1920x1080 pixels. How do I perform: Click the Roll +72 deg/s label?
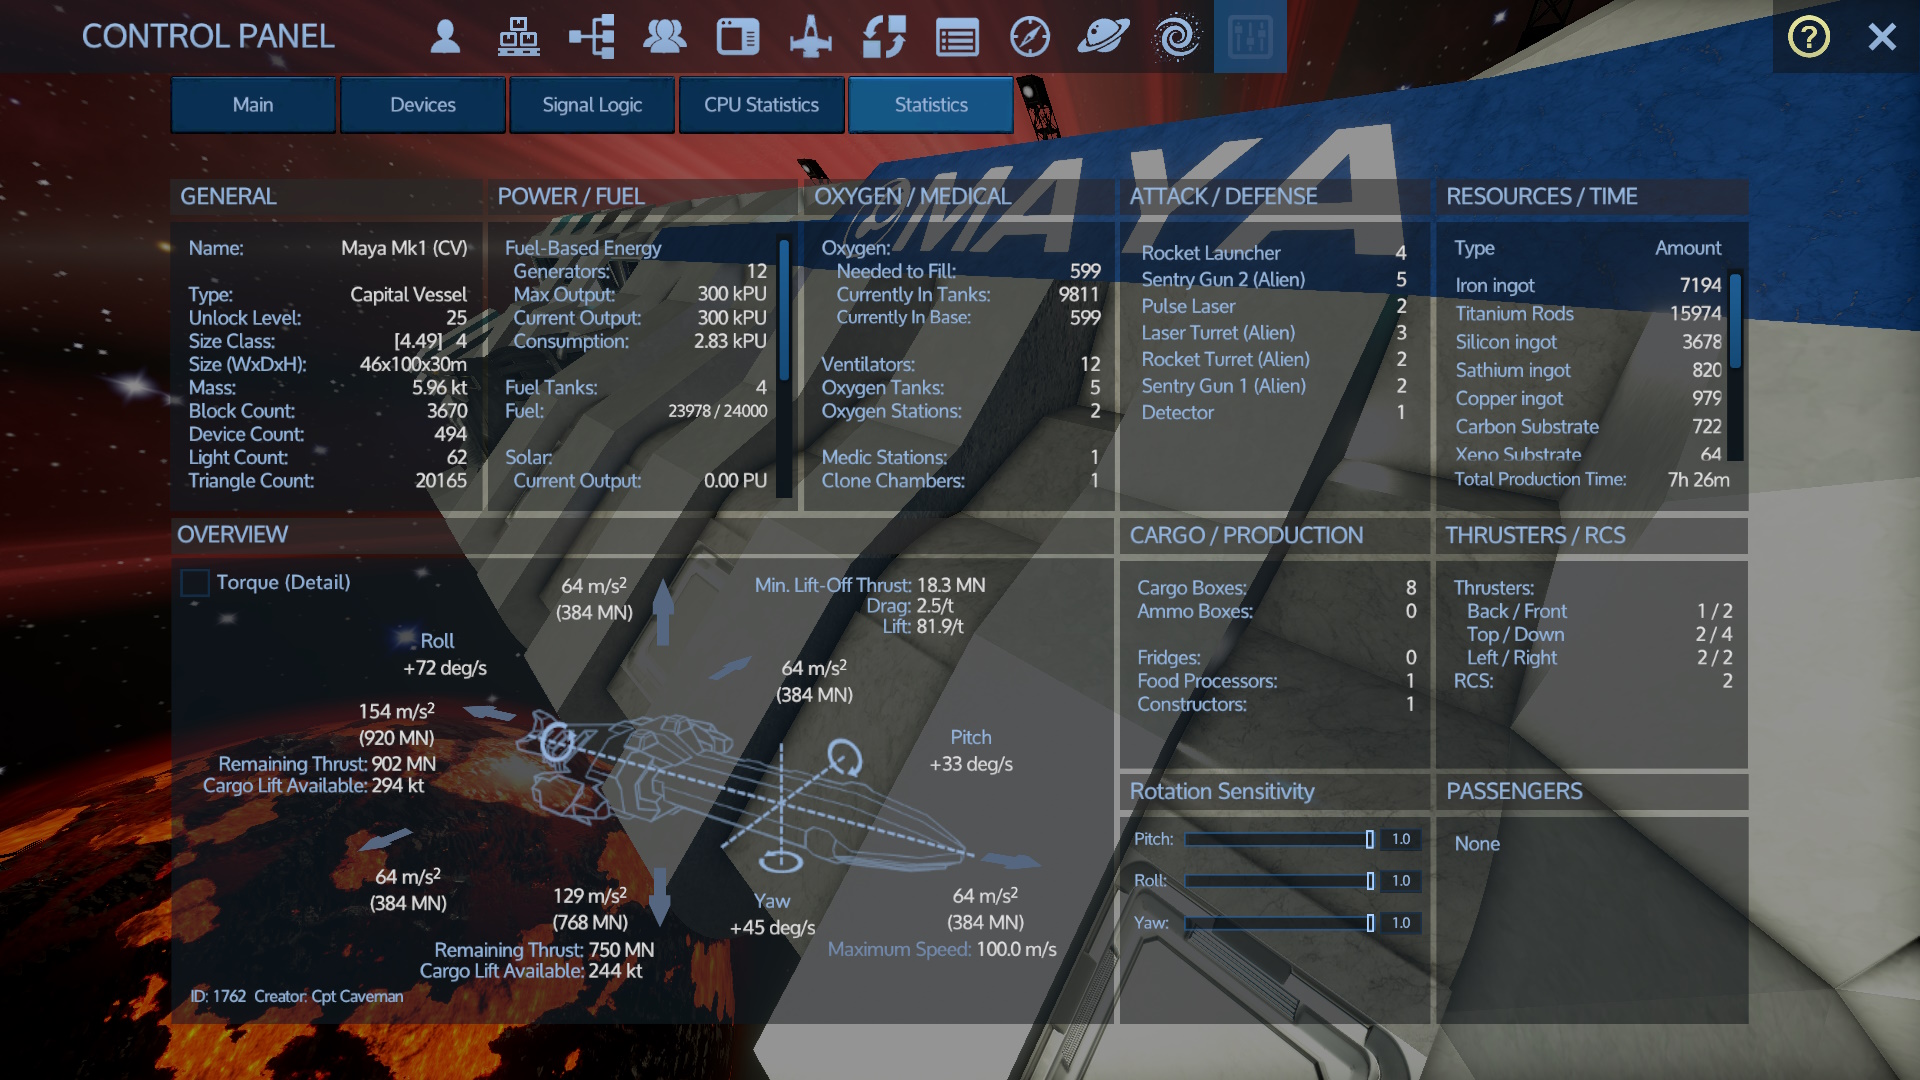click(x=444, y=654)
